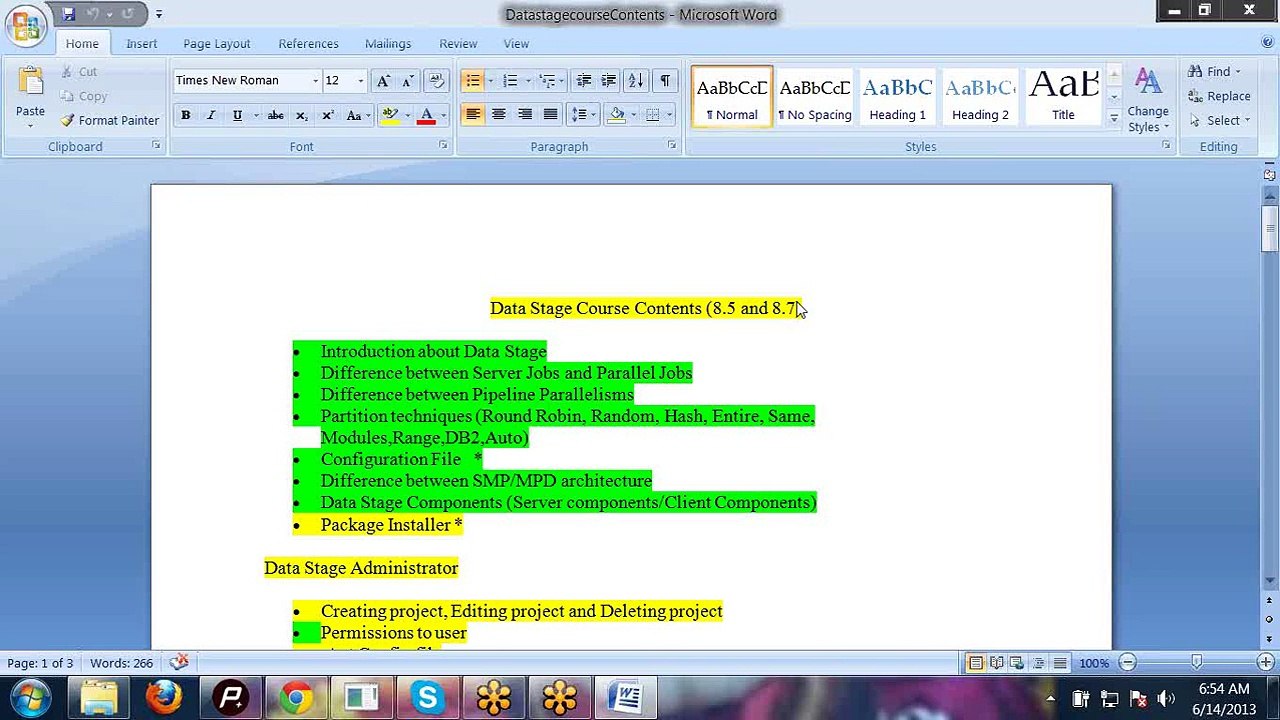
Task: Customize Quick Access Toolbar dropdown
Action: coord(158,14)
